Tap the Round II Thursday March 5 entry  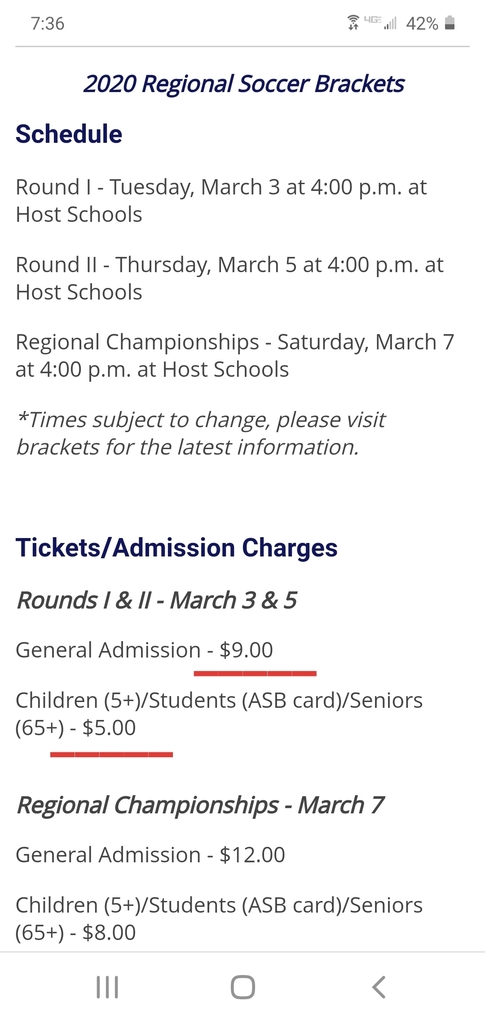click(x=230, y=278)
